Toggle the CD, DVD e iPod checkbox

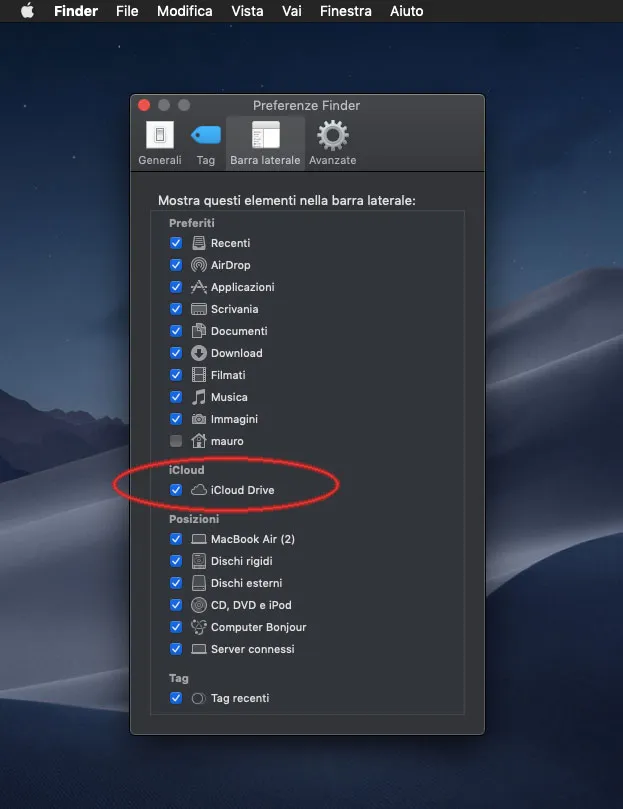pos(176,605)
